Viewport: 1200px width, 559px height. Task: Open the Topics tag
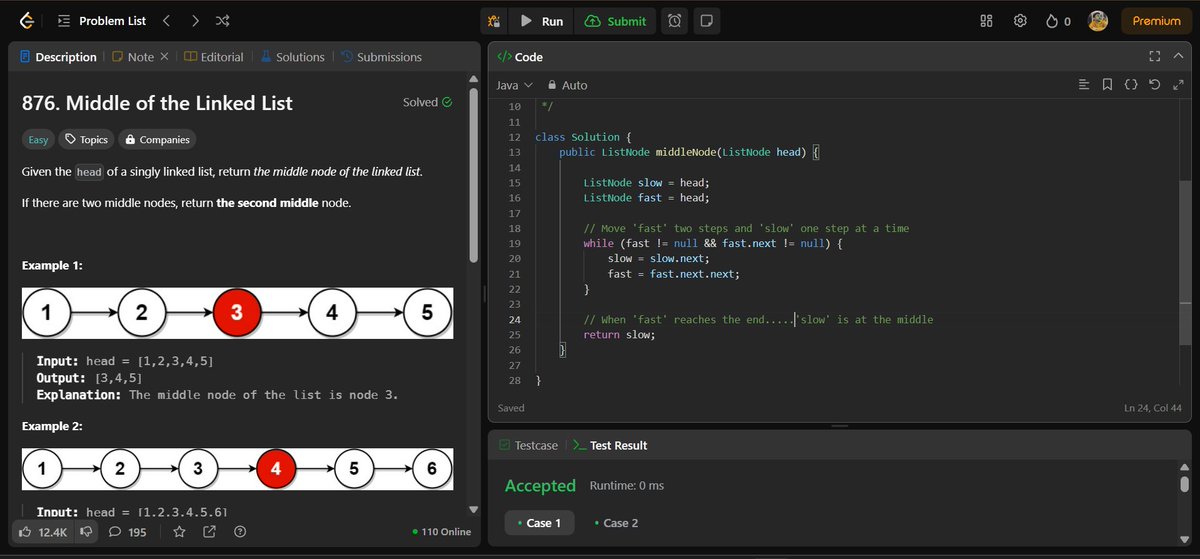tap(86, 140)
